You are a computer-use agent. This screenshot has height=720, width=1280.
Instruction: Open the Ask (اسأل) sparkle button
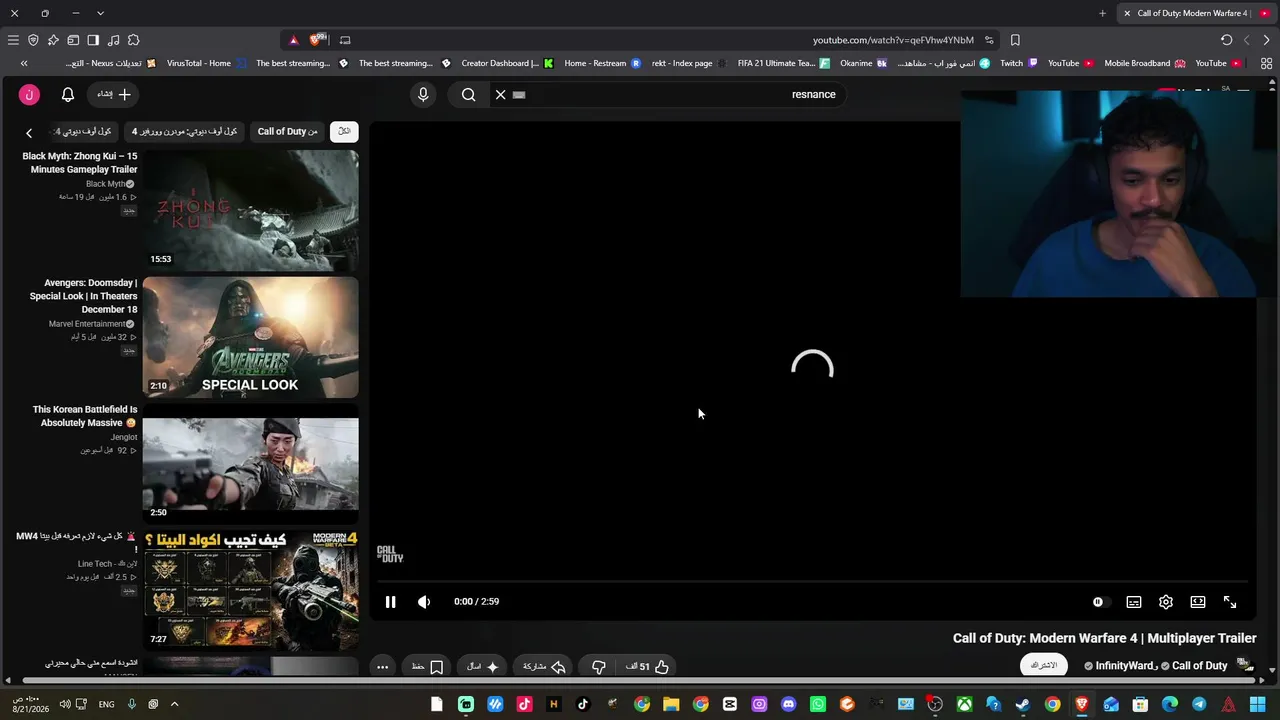click(x=483, y=667)
